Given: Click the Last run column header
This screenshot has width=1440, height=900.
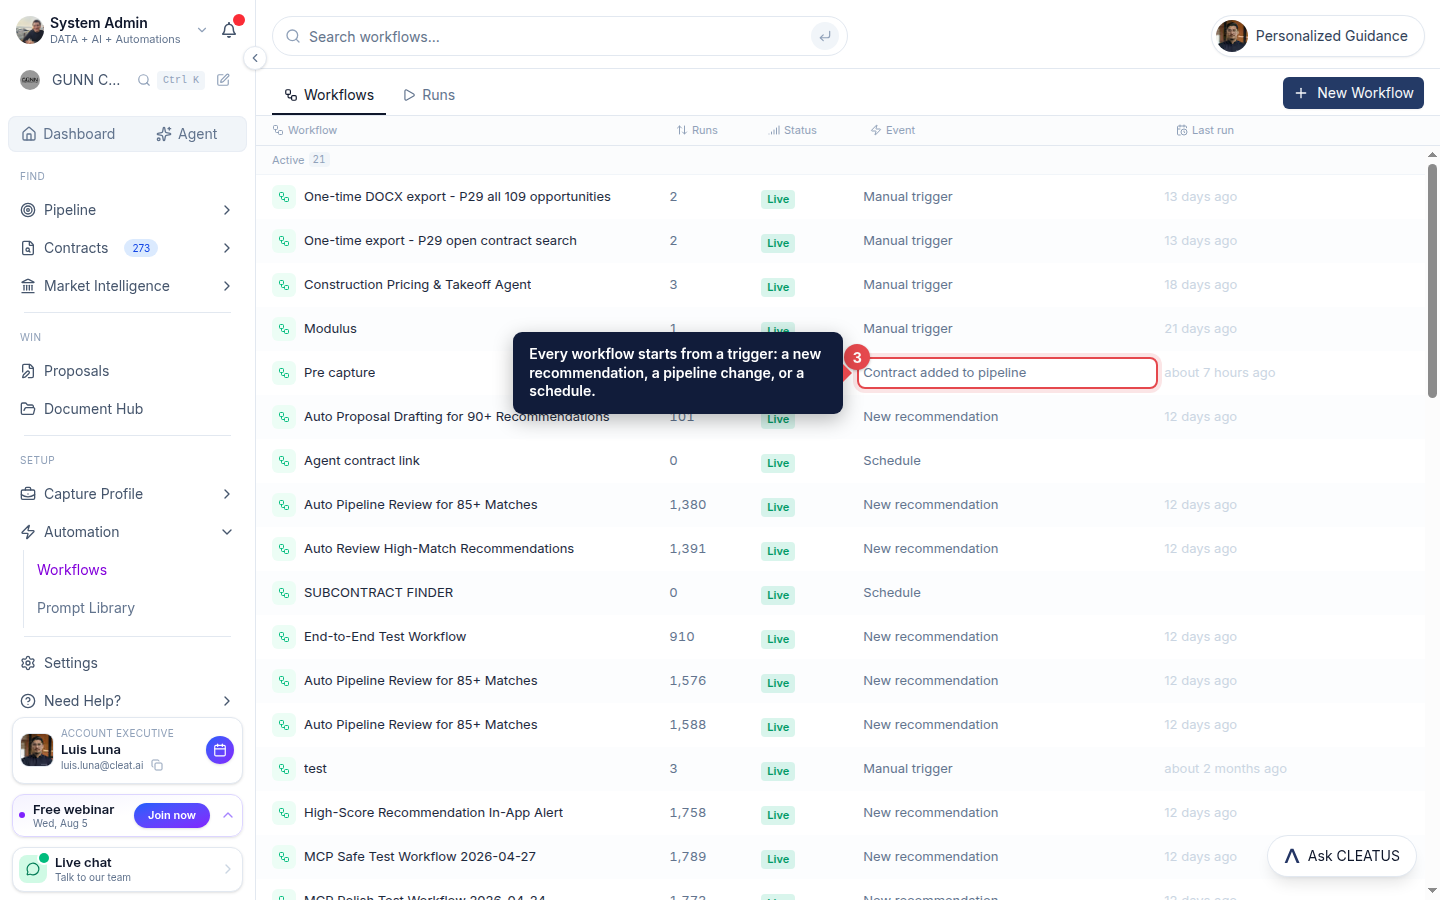Looking at the screenshot, I should [x=1205, y=130].
